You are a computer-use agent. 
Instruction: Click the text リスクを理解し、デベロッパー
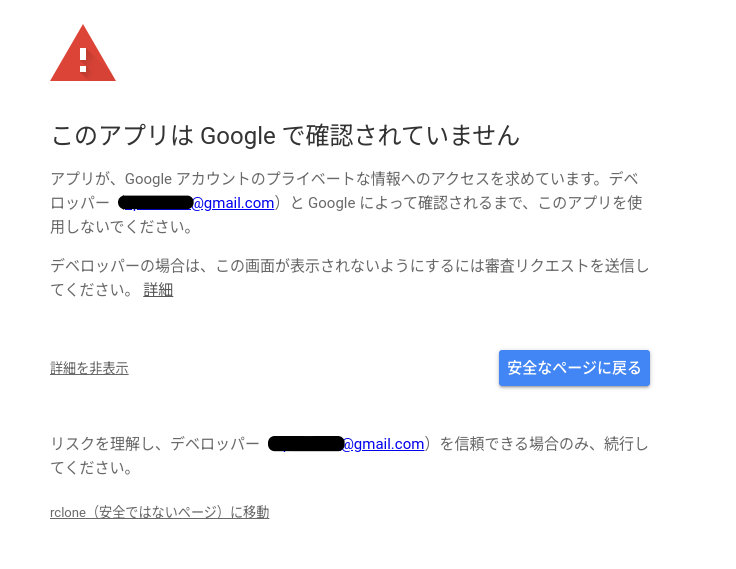(x=155, y=444)
